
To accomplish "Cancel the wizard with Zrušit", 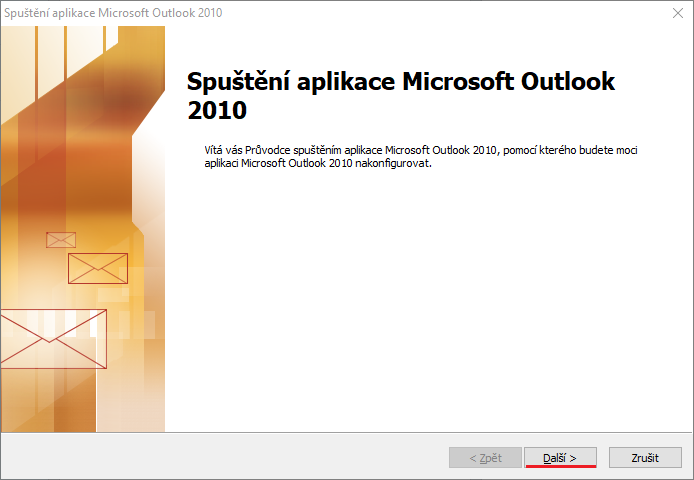I will point(645,457).
